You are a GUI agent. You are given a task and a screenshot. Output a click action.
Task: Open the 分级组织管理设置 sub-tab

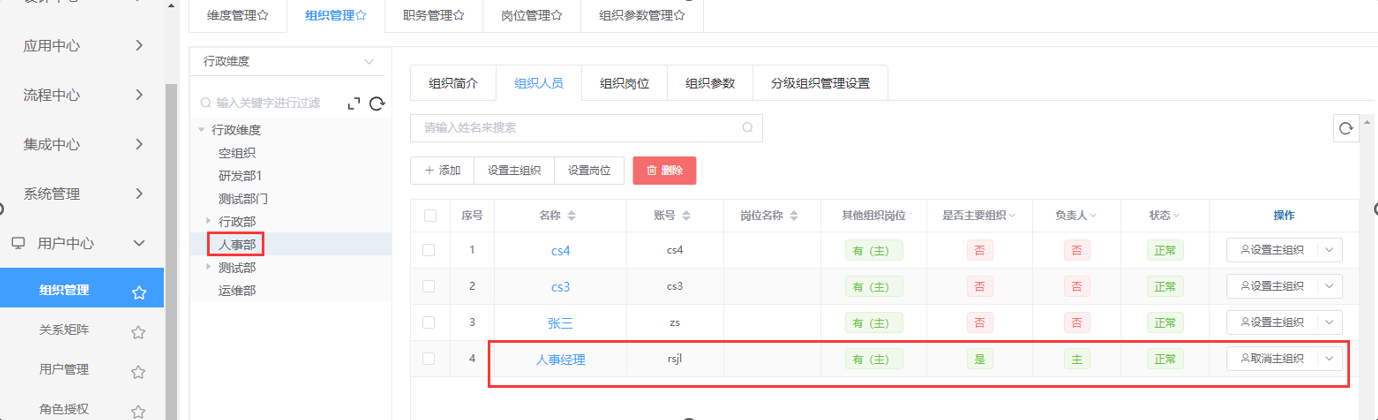point(820,83)
